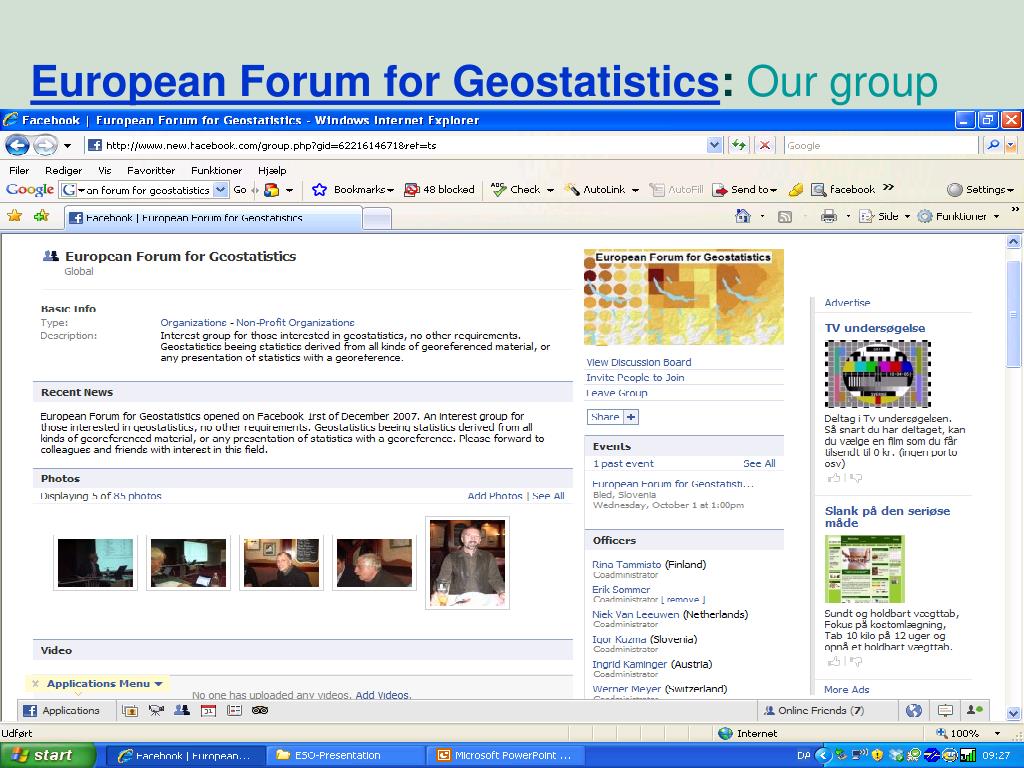Open the Hjælp menu

pos(272,170)
